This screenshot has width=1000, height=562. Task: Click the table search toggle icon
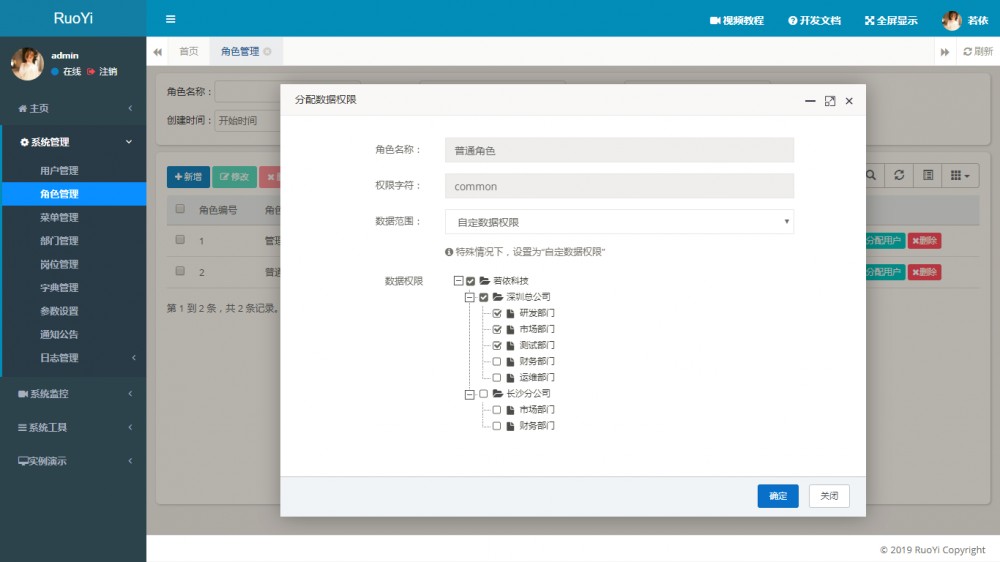coord(871,175)
